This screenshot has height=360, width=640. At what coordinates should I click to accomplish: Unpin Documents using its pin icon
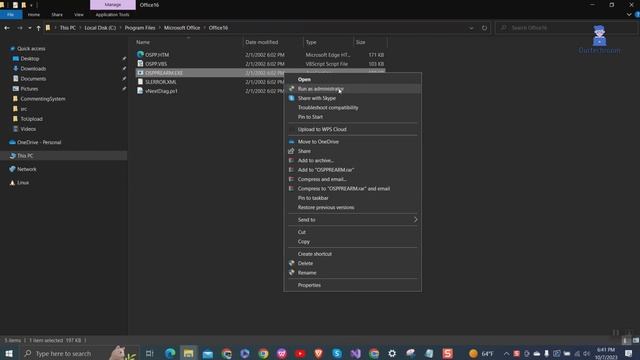tap(124, 78)
